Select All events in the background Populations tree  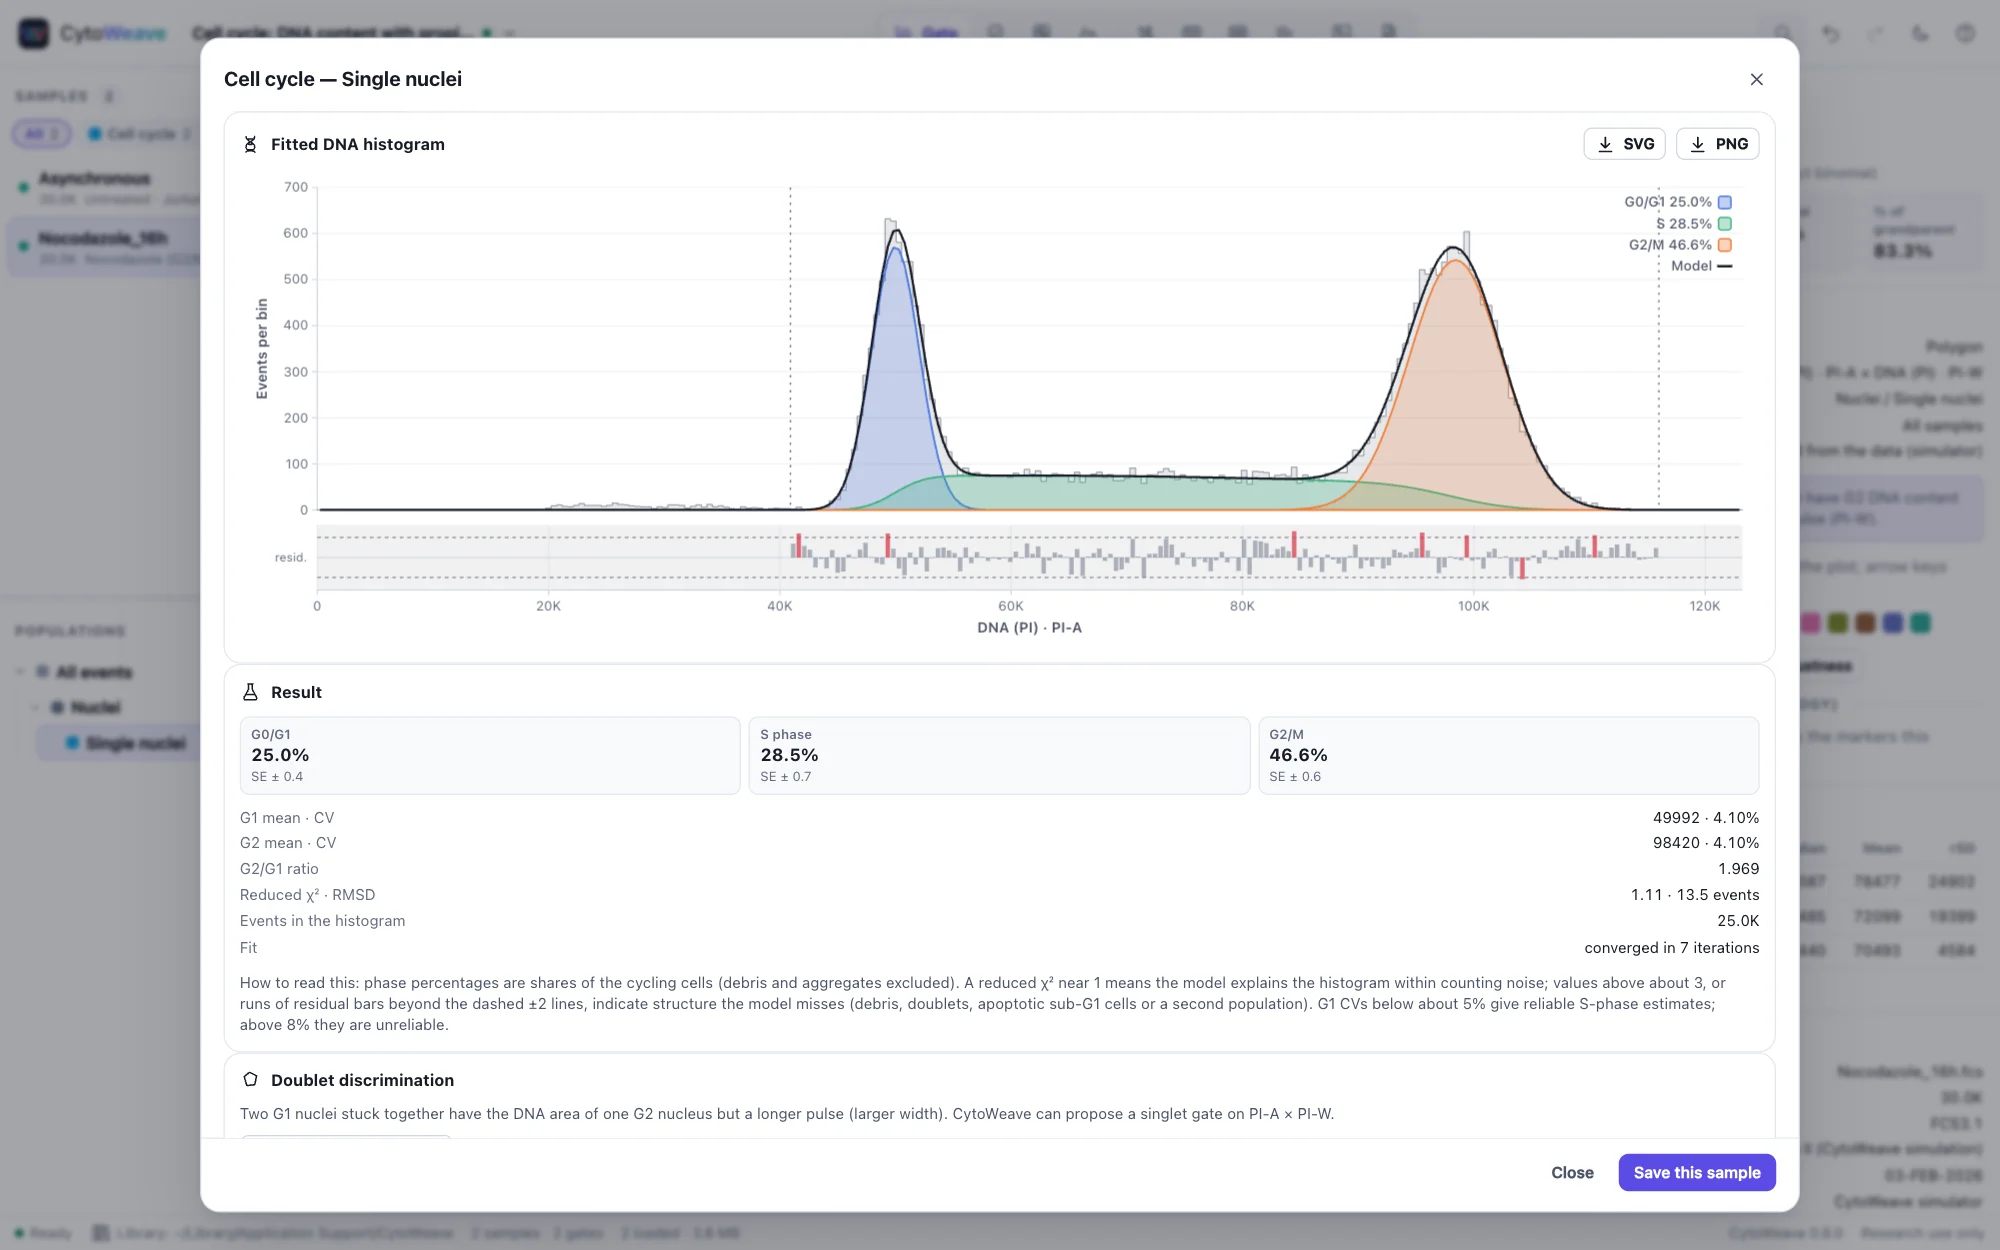point(94,672)
